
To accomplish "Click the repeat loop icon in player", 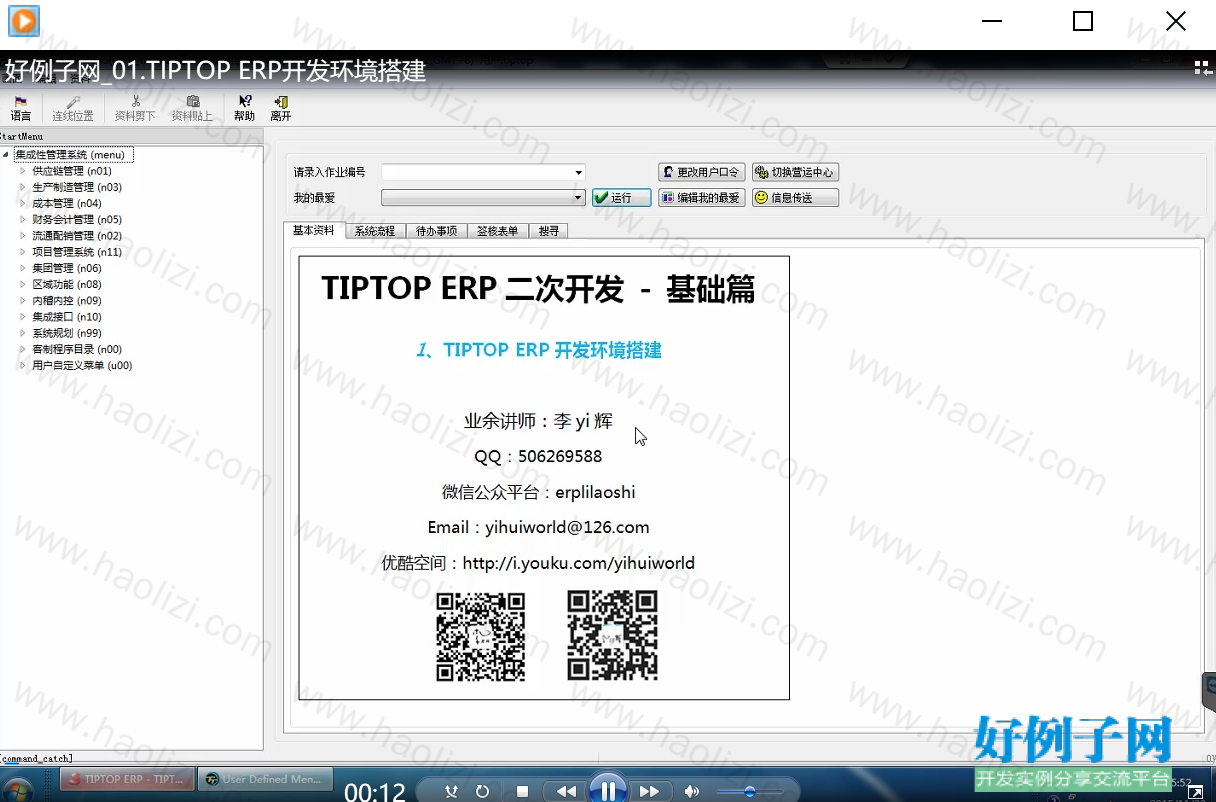I will (482, 791).
